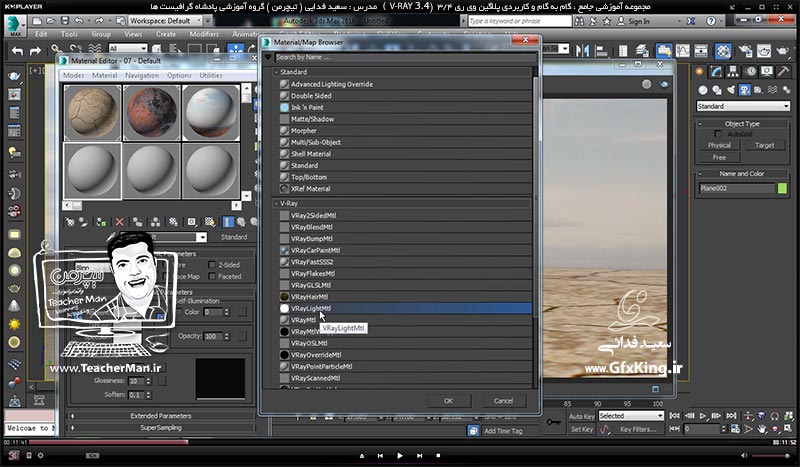Switch to the Motion command panel tab
This screenshot has width=800, height=467.
tap(751, 71)
